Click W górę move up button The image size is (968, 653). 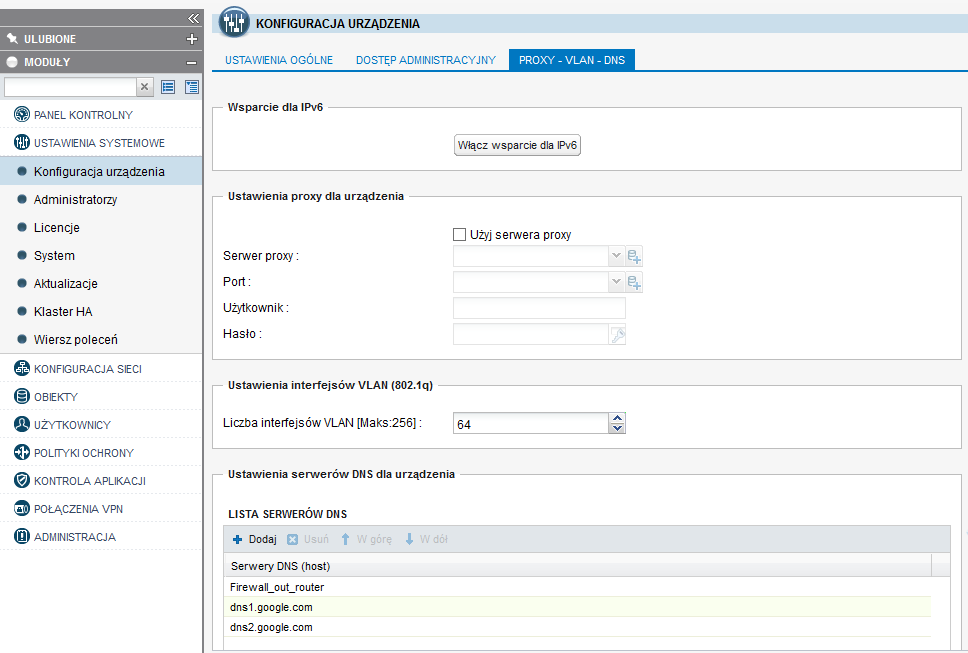(x=367, y=539)
